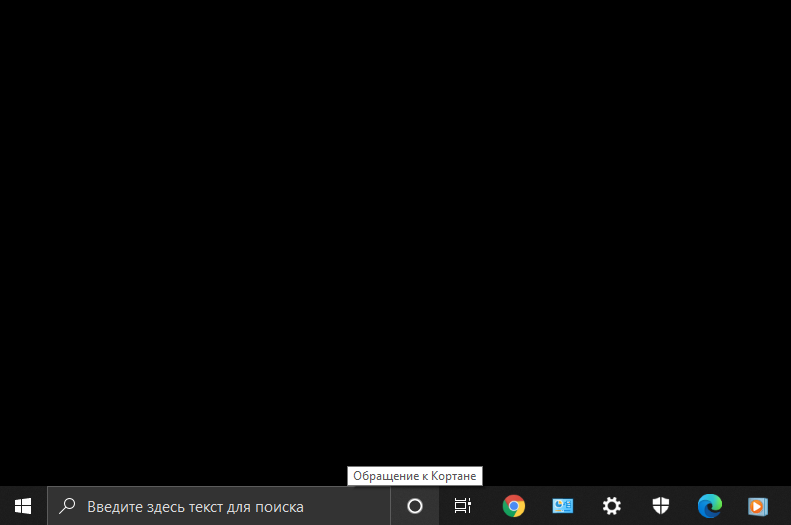Click the magnifying glass search icon
Screen dimensions: 791x525
(x=67, y=506)
